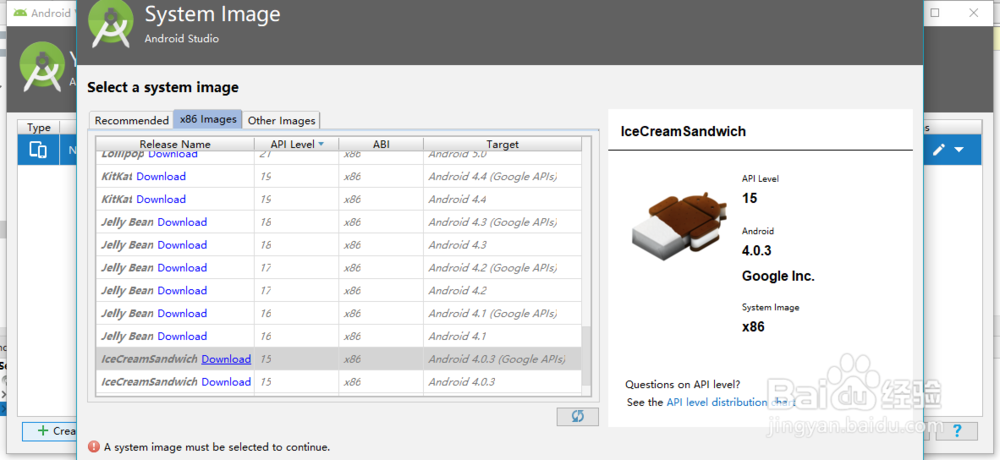Download Lollipop Android 5.0 image
Screen dimensions: 1000x460
coord(173,154)
